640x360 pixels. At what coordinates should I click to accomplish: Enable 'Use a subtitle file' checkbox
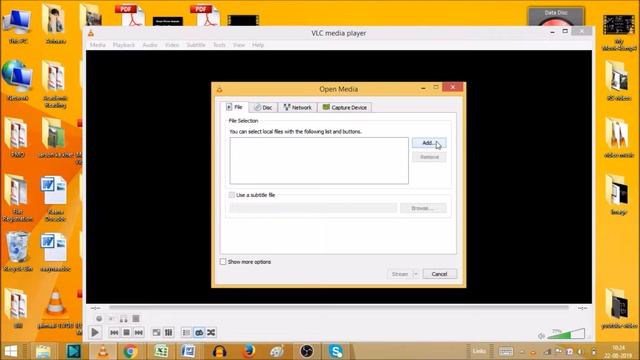(x=232, y=195)
